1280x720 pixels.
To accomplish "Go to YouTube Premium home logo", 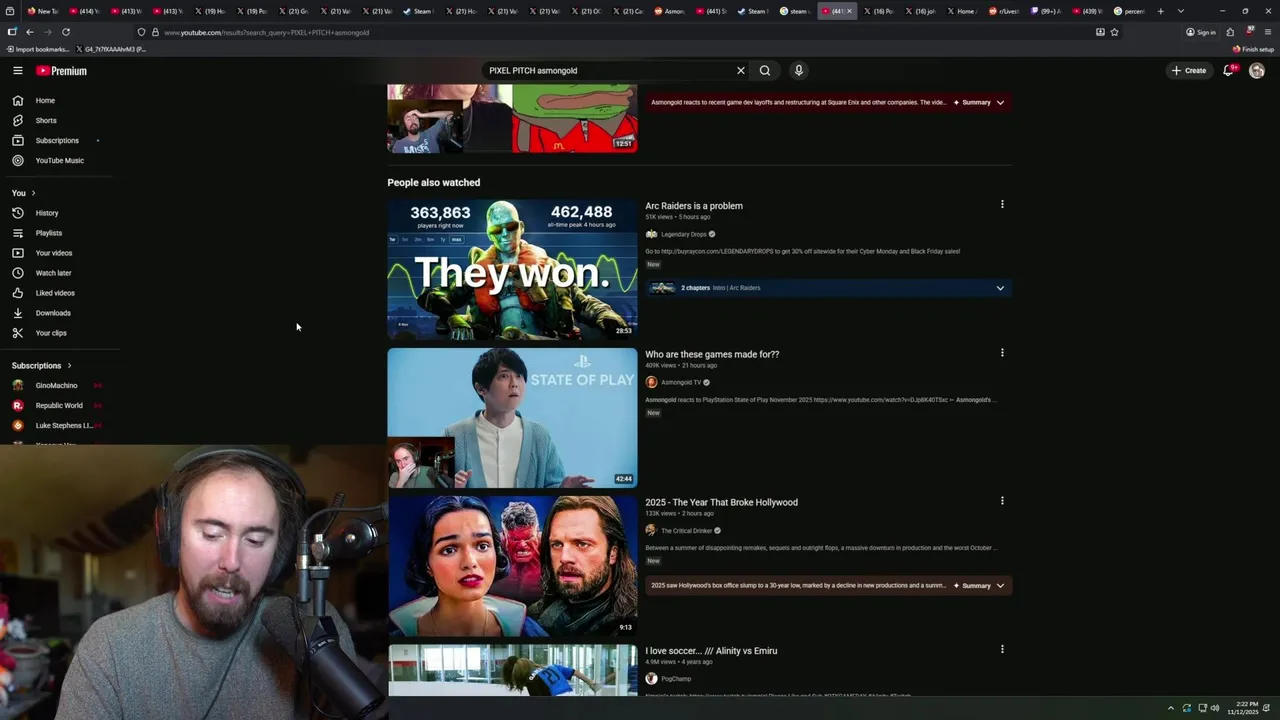I will 62,71.
